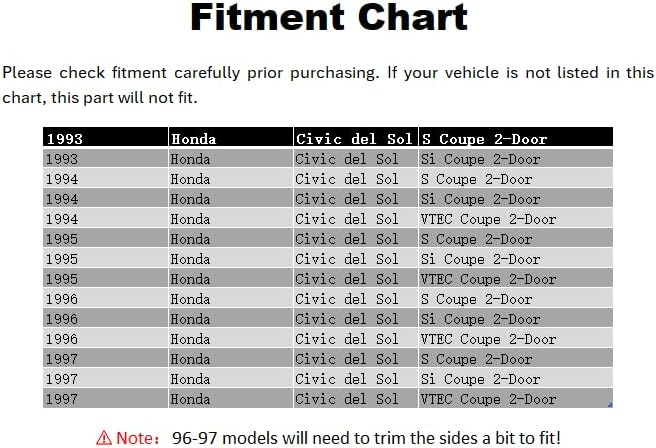
Task: Click the 1995 VTEC Coupe 2-Door cell
Action: [516, 279]
